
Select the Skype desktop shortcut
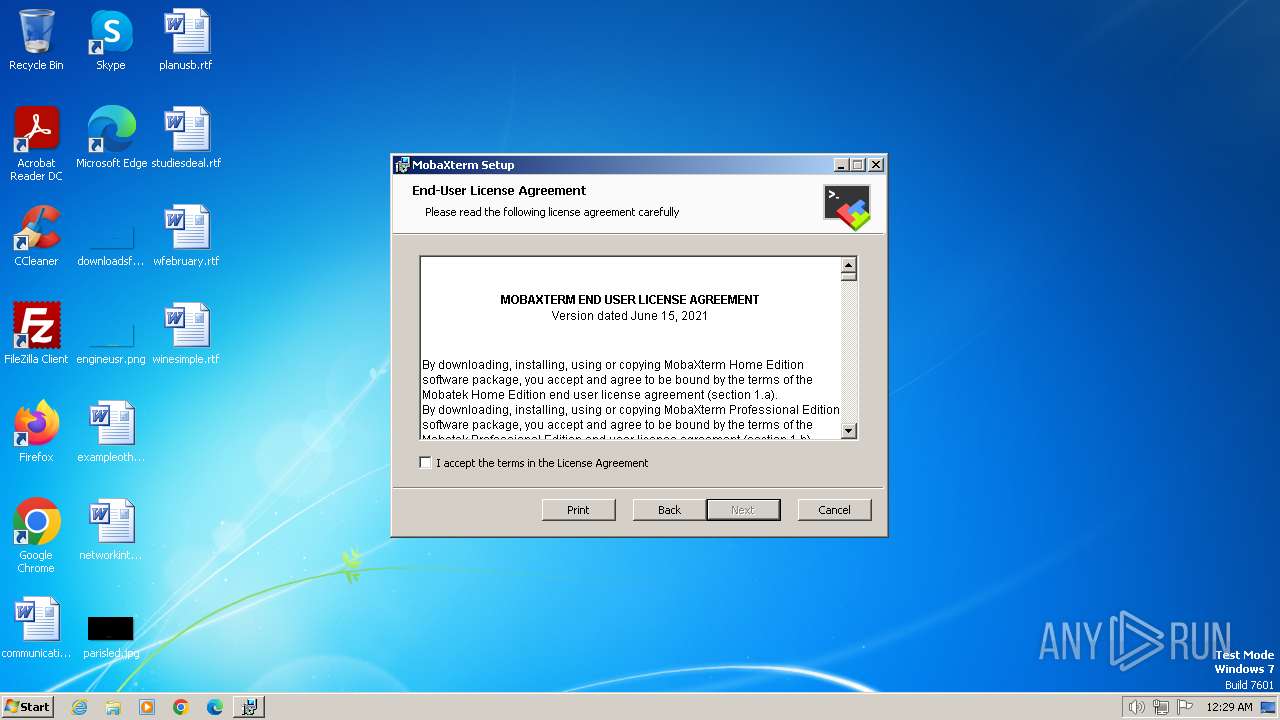111,41
